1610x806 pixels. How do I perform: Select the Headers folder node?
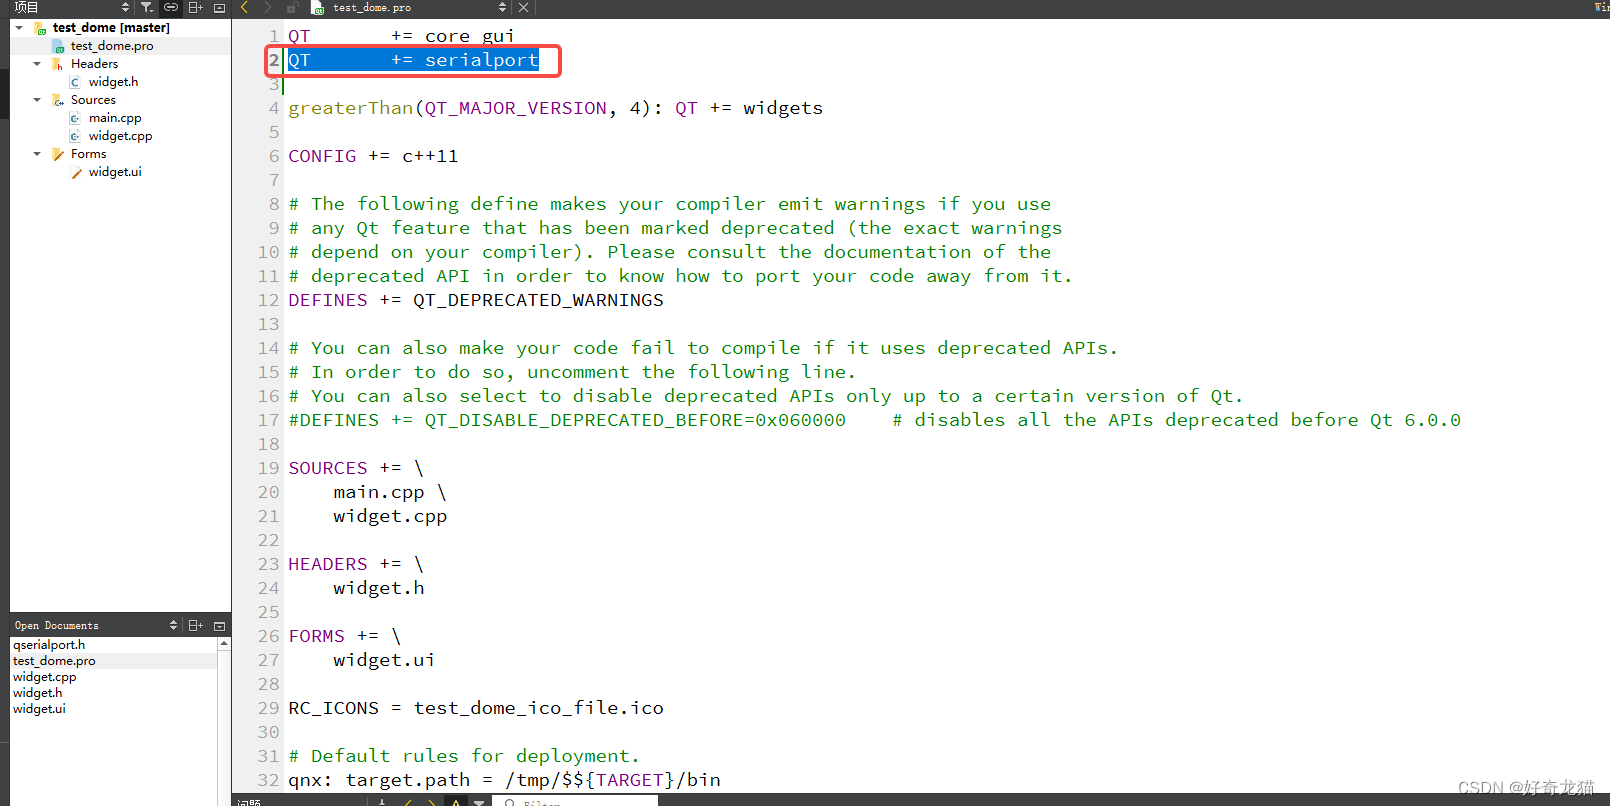[94, 64]
